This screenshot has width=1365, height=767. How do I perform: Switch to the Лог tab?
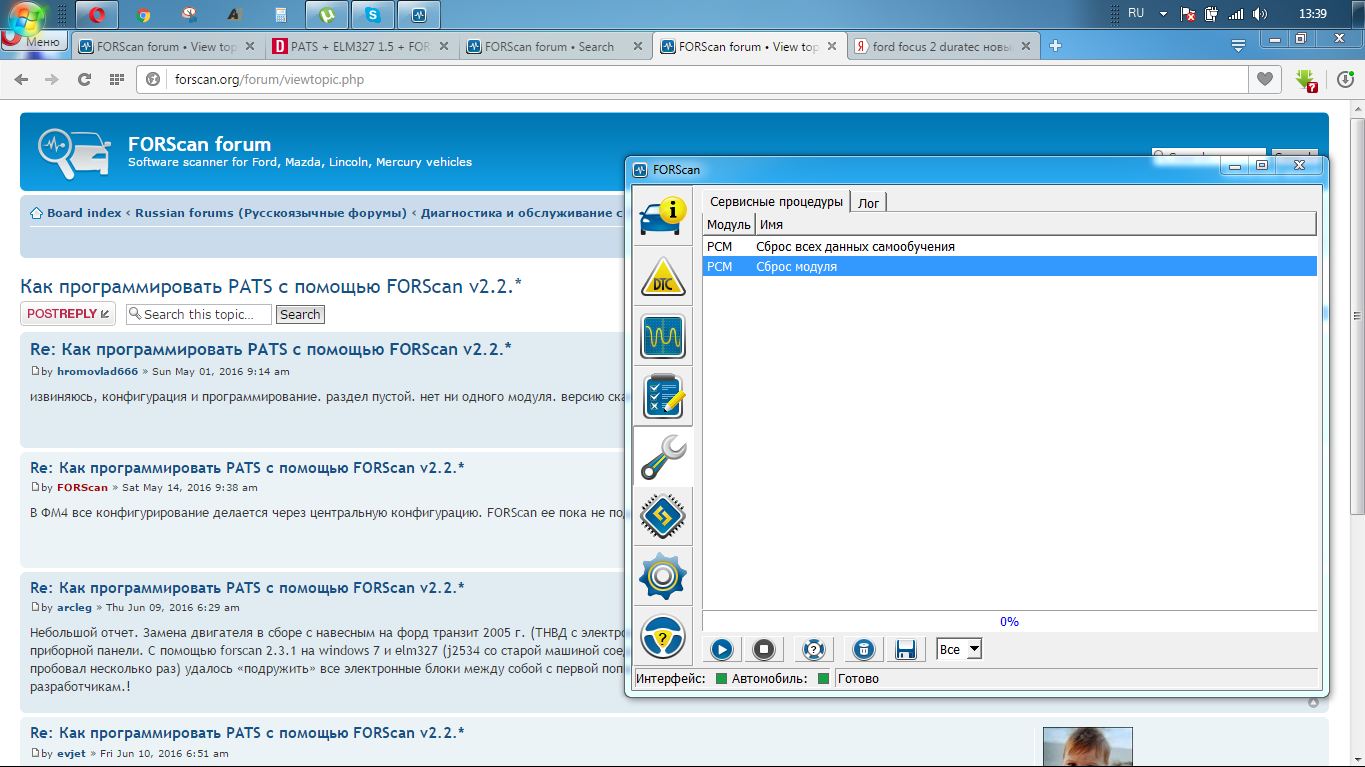tap(868, 202)
